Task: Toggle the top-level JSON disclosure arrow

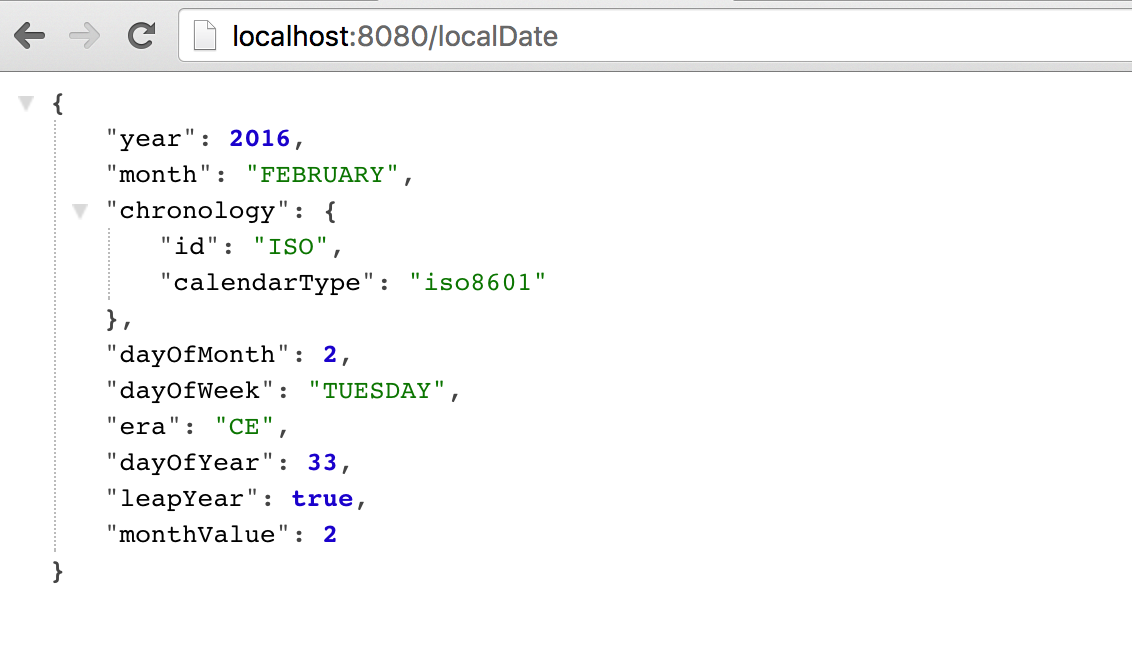Action: (26, 102)
